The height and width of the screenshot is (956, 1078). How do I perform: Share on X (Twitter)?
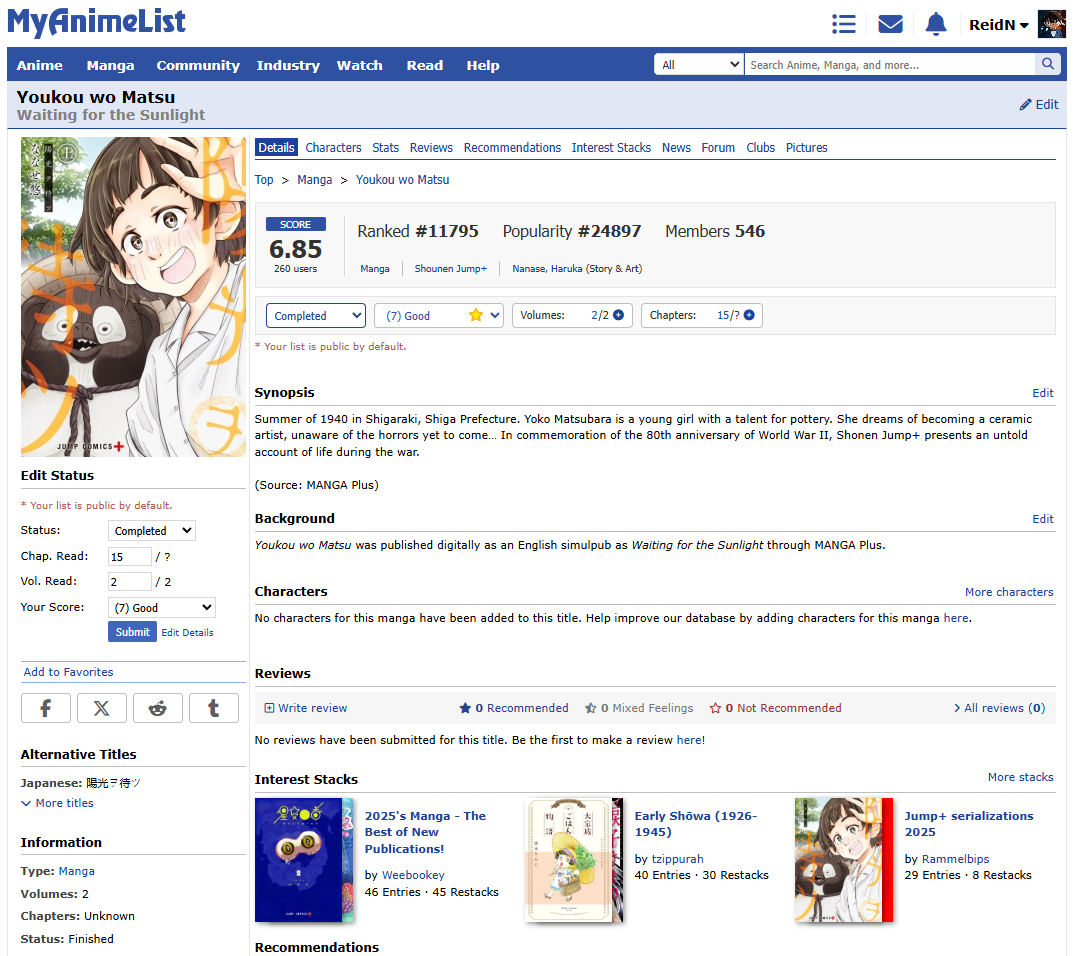pyautogui.click(x=102, y=708)
